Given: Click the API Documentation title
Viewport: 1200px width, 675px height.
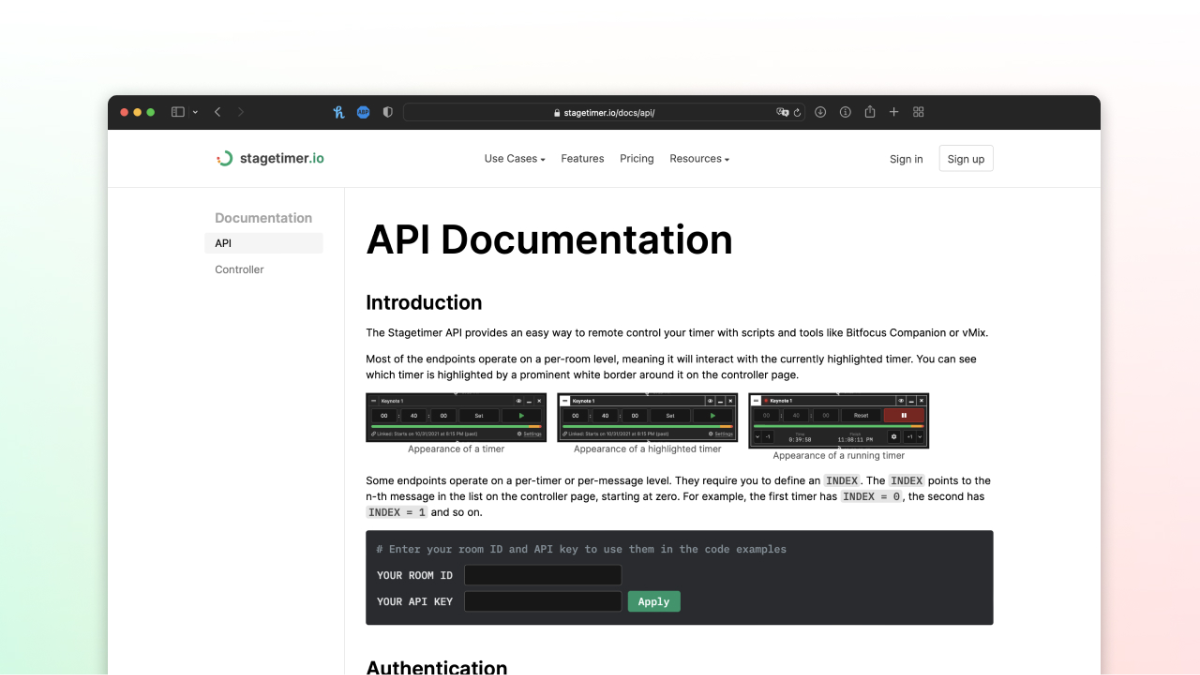Looking at the screenshot, I should pyautogui.click(x=549, y=240).
